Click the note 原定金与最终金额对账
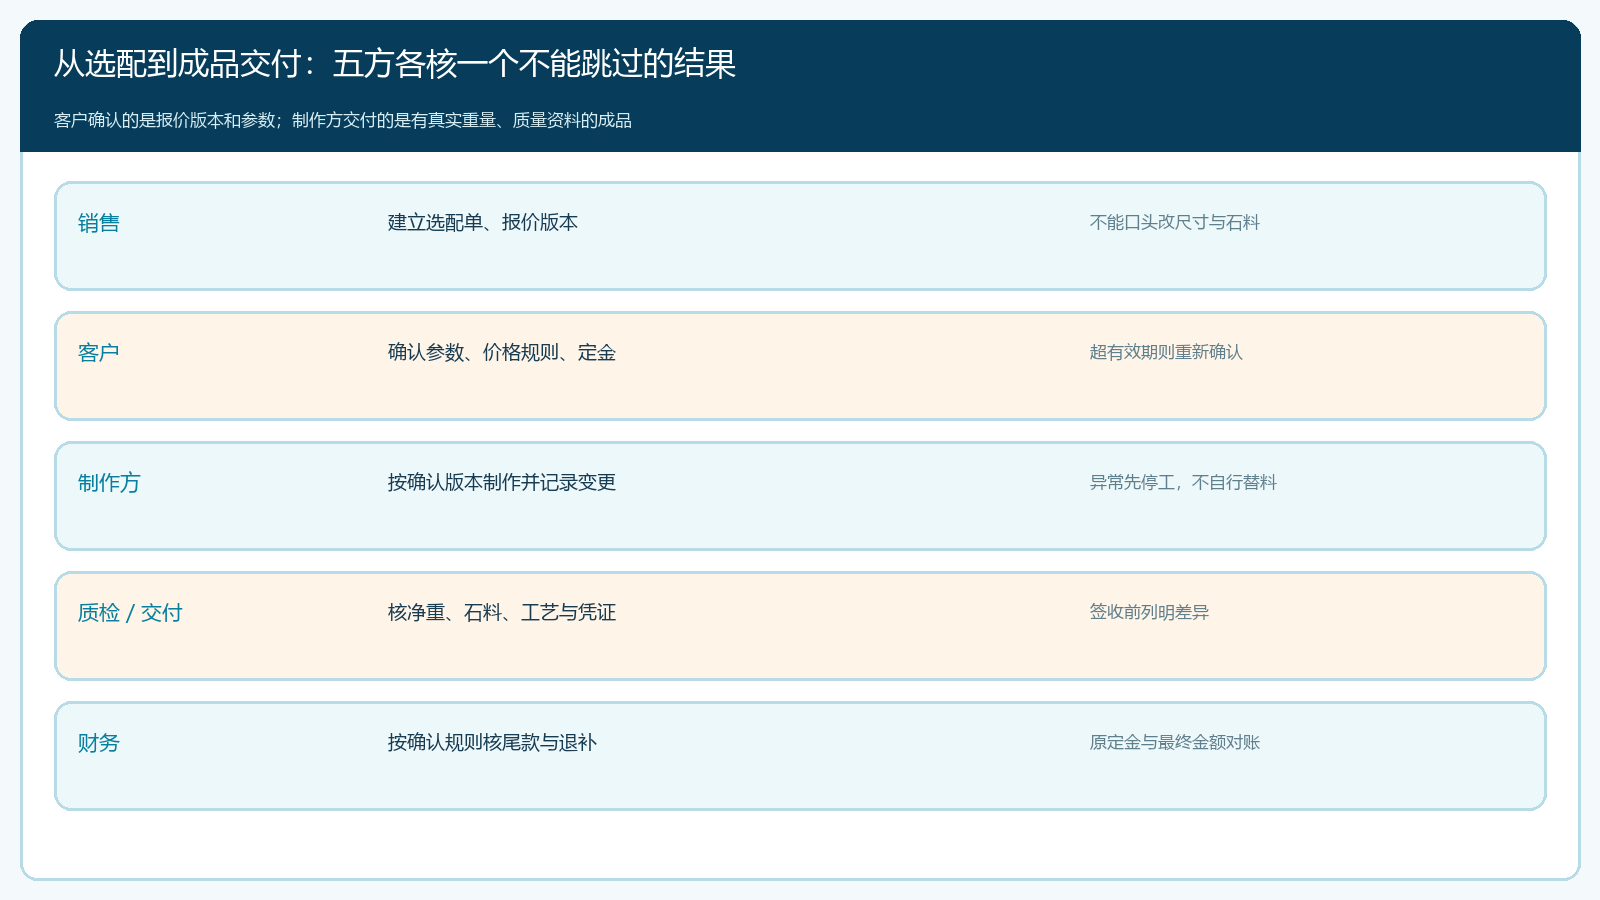Viewport: 1600px width, 900px height. tap(1175, 742)
